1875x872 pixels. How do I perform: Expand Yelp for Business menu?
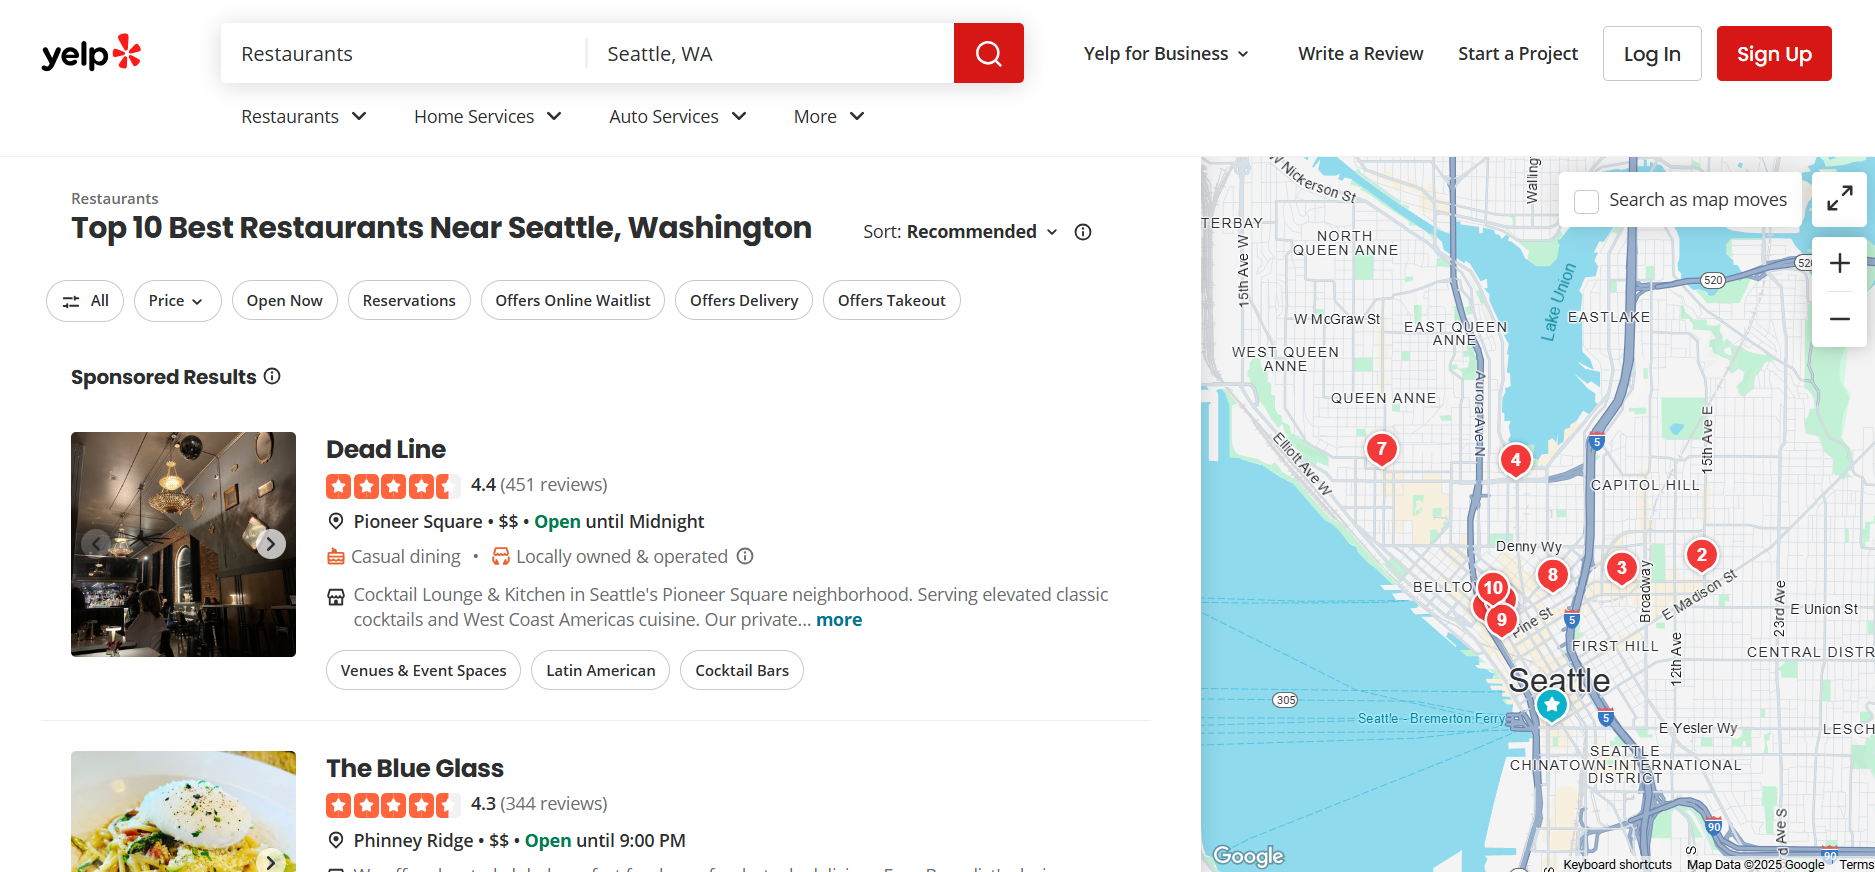click(x=1166, y=54)
